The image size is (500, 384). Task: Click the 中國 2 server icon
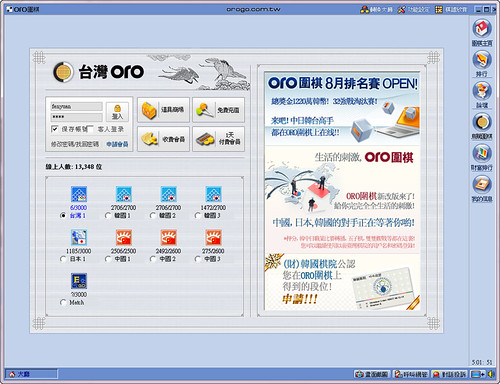coord(168,238)
